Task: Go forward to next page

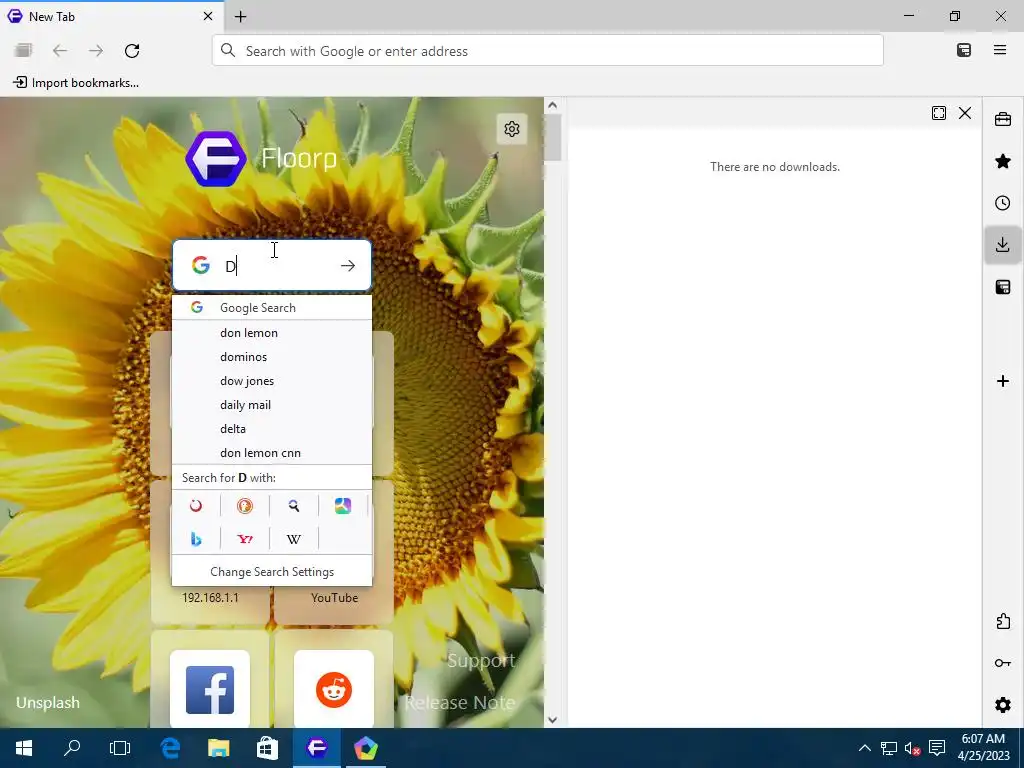Action: [x=96, y=51]
